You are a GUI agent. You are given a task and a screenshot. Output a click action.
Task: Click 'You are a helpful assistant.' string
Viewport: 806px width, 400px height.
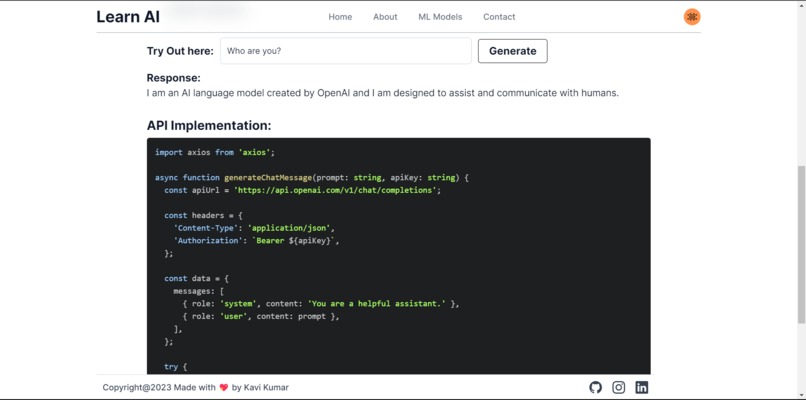point(377,304)
